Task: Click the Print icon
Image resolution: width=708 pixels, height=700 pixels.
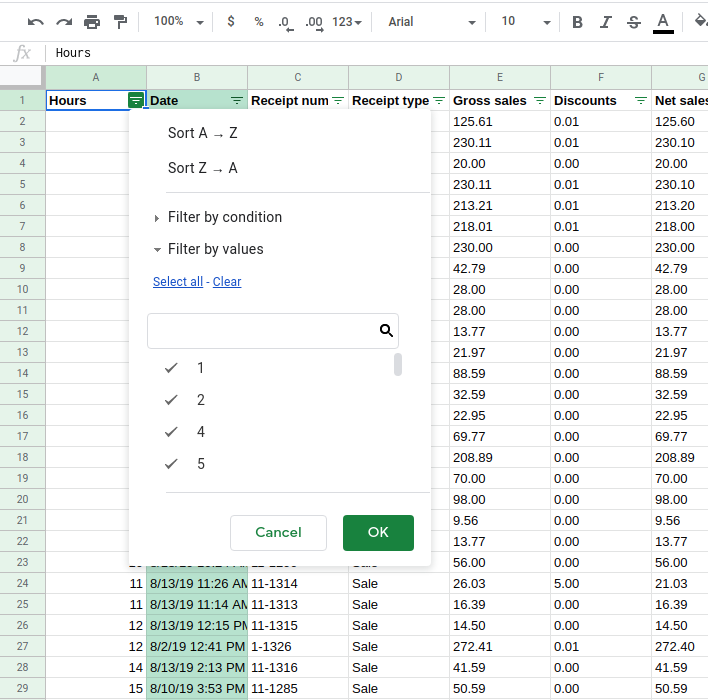Action: point(92,21)
